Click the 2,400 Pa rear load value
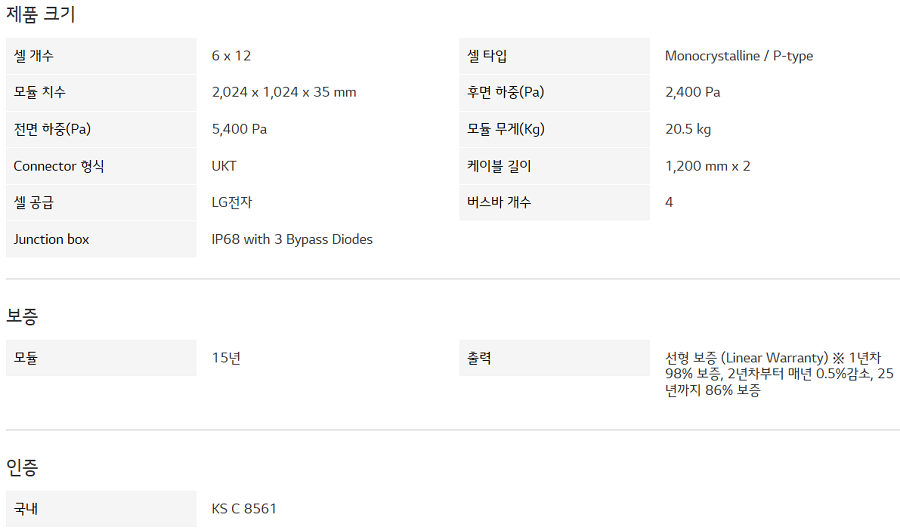The height and width of the screenshot is (530, 900). click(x=692, y=93)
